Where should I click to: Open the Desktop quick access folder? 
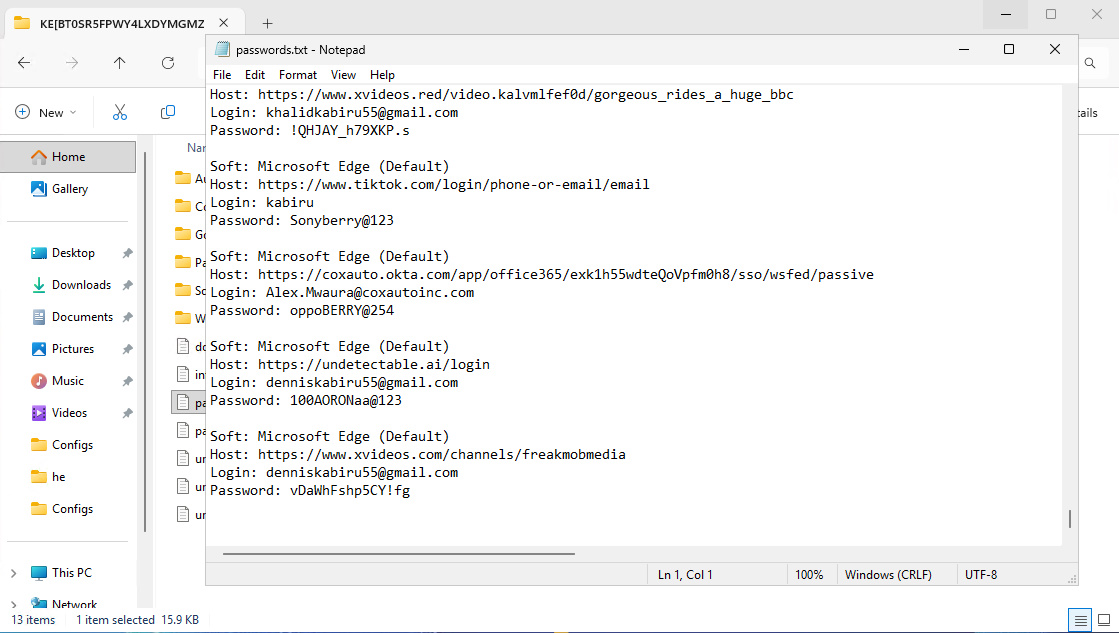73,253
